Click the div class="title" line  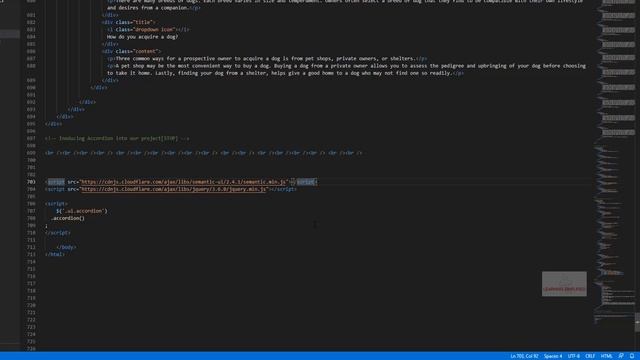click(x=129, y=22)
